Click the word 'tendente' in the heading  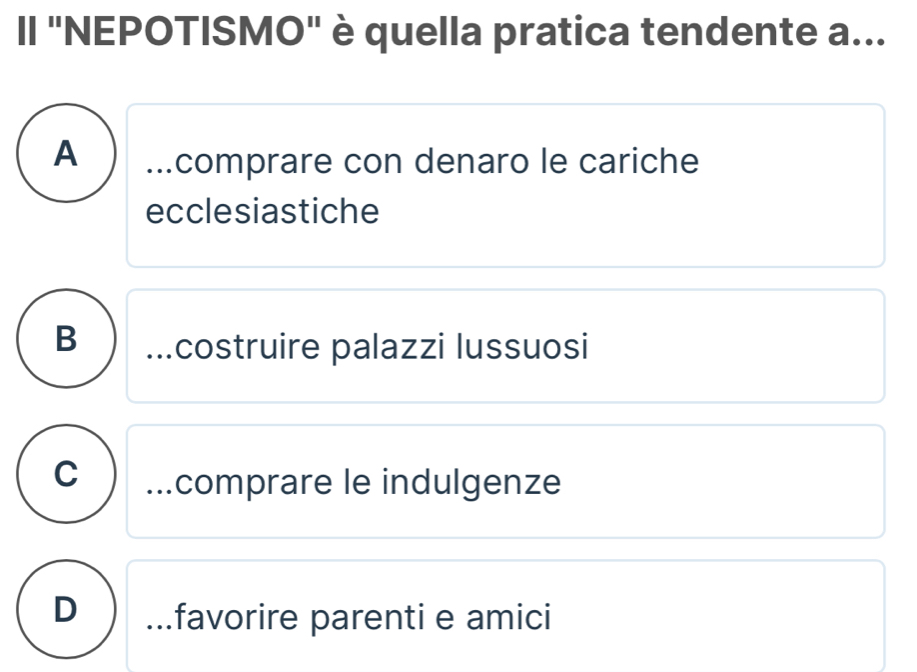(729, 31)
